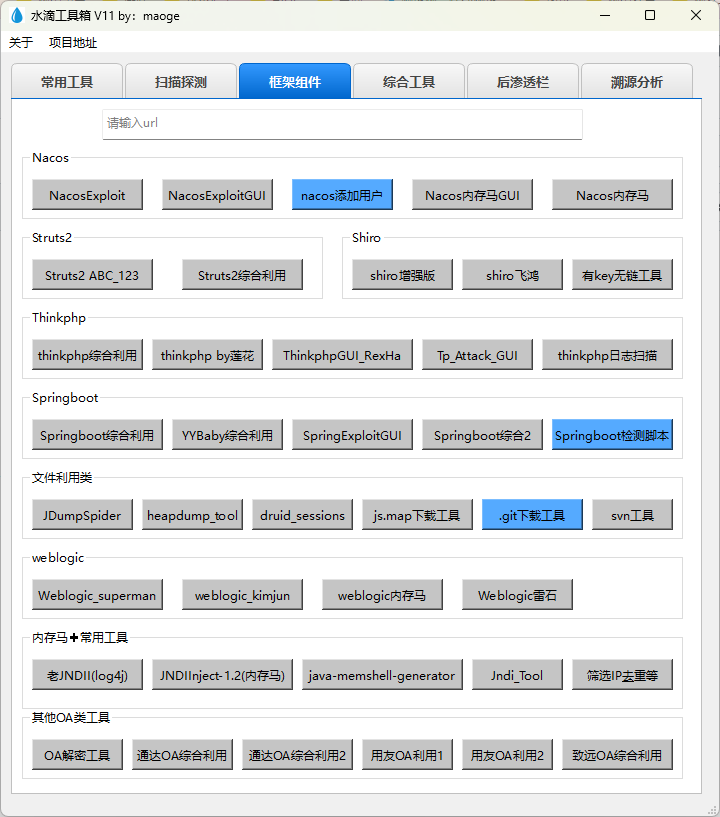Image resolution: width=720 pixels, height=817 pixels.
Task: Open the 关于 menu
Action: click(21, 43)
